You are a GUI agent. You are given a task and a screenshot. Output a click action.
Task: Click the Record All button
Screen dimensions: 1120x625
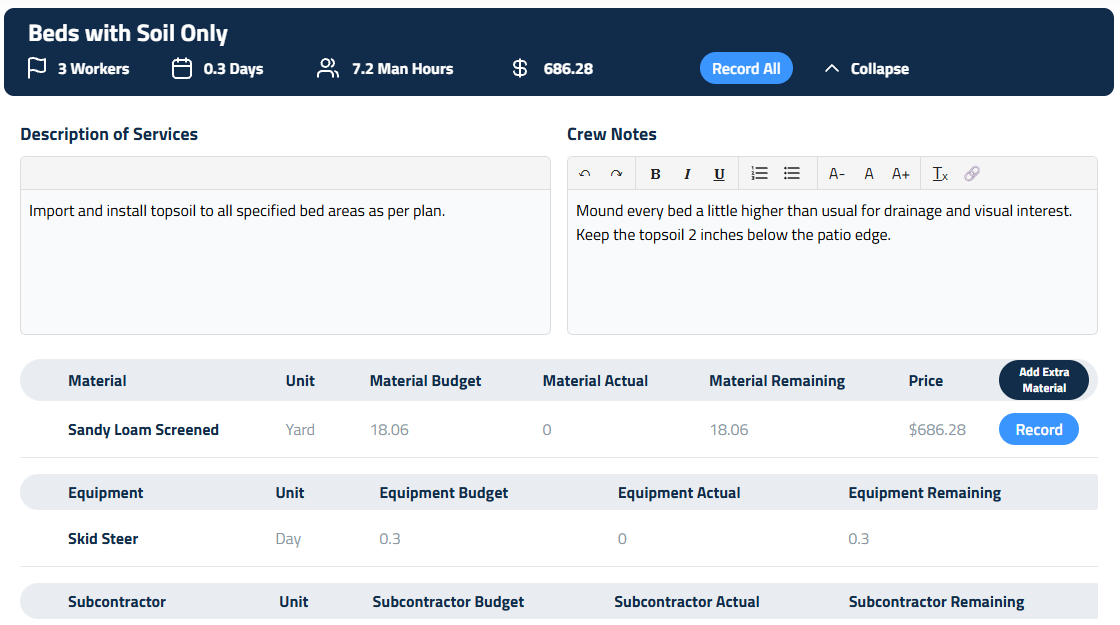(746, 69)
